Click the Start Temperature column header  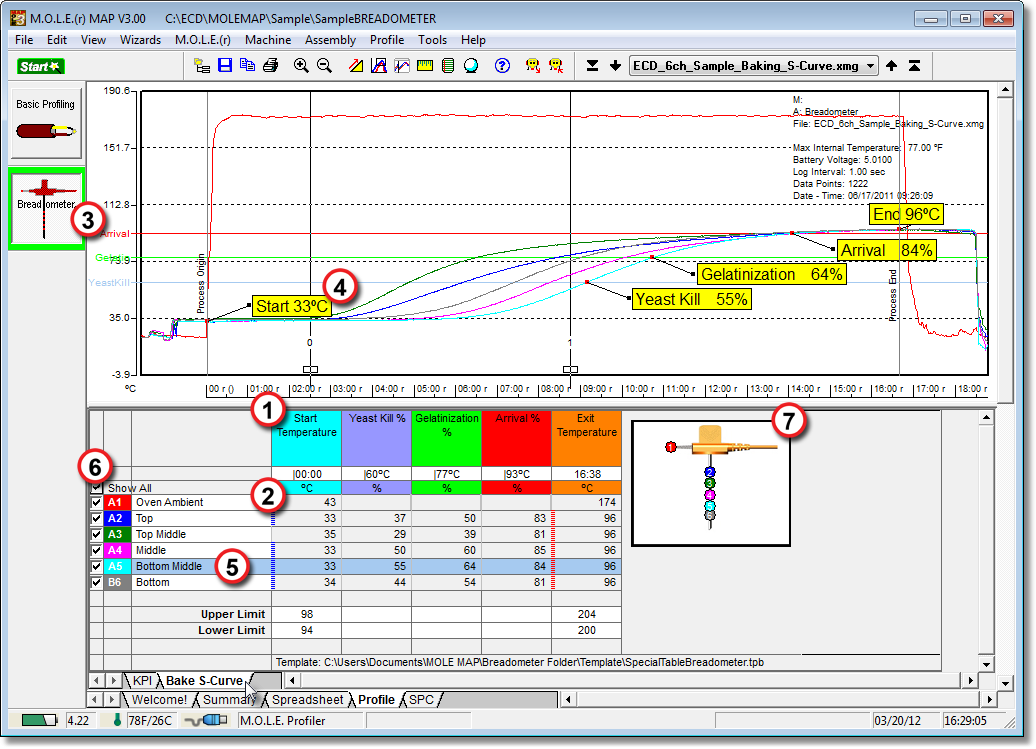(x=306, y=439)
